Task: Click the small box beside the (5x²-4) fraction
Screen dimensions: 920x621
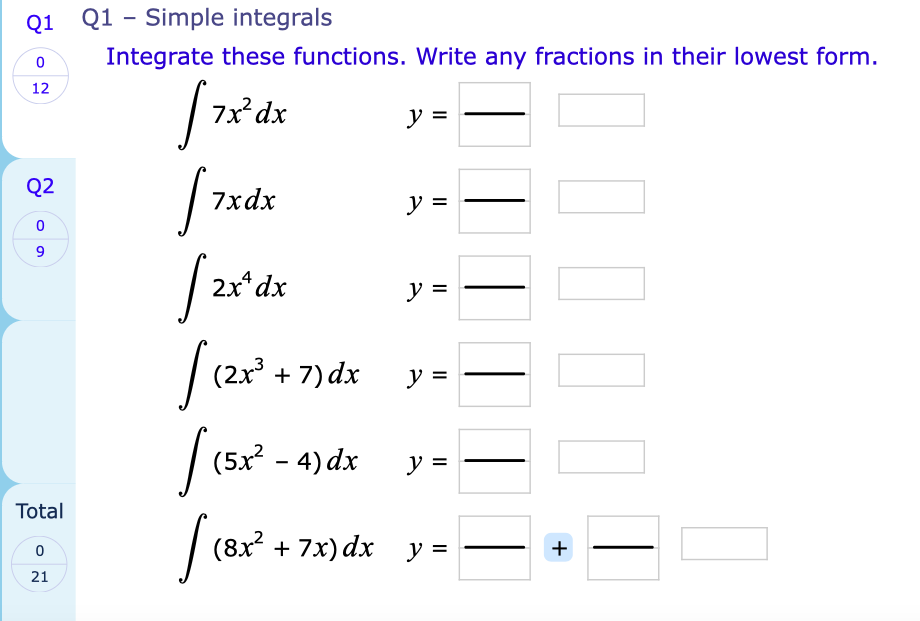Action: (x=601, y=456)
